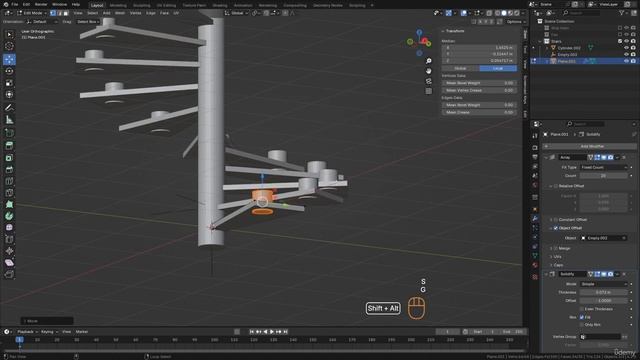Select the Bevel tool

9,169
